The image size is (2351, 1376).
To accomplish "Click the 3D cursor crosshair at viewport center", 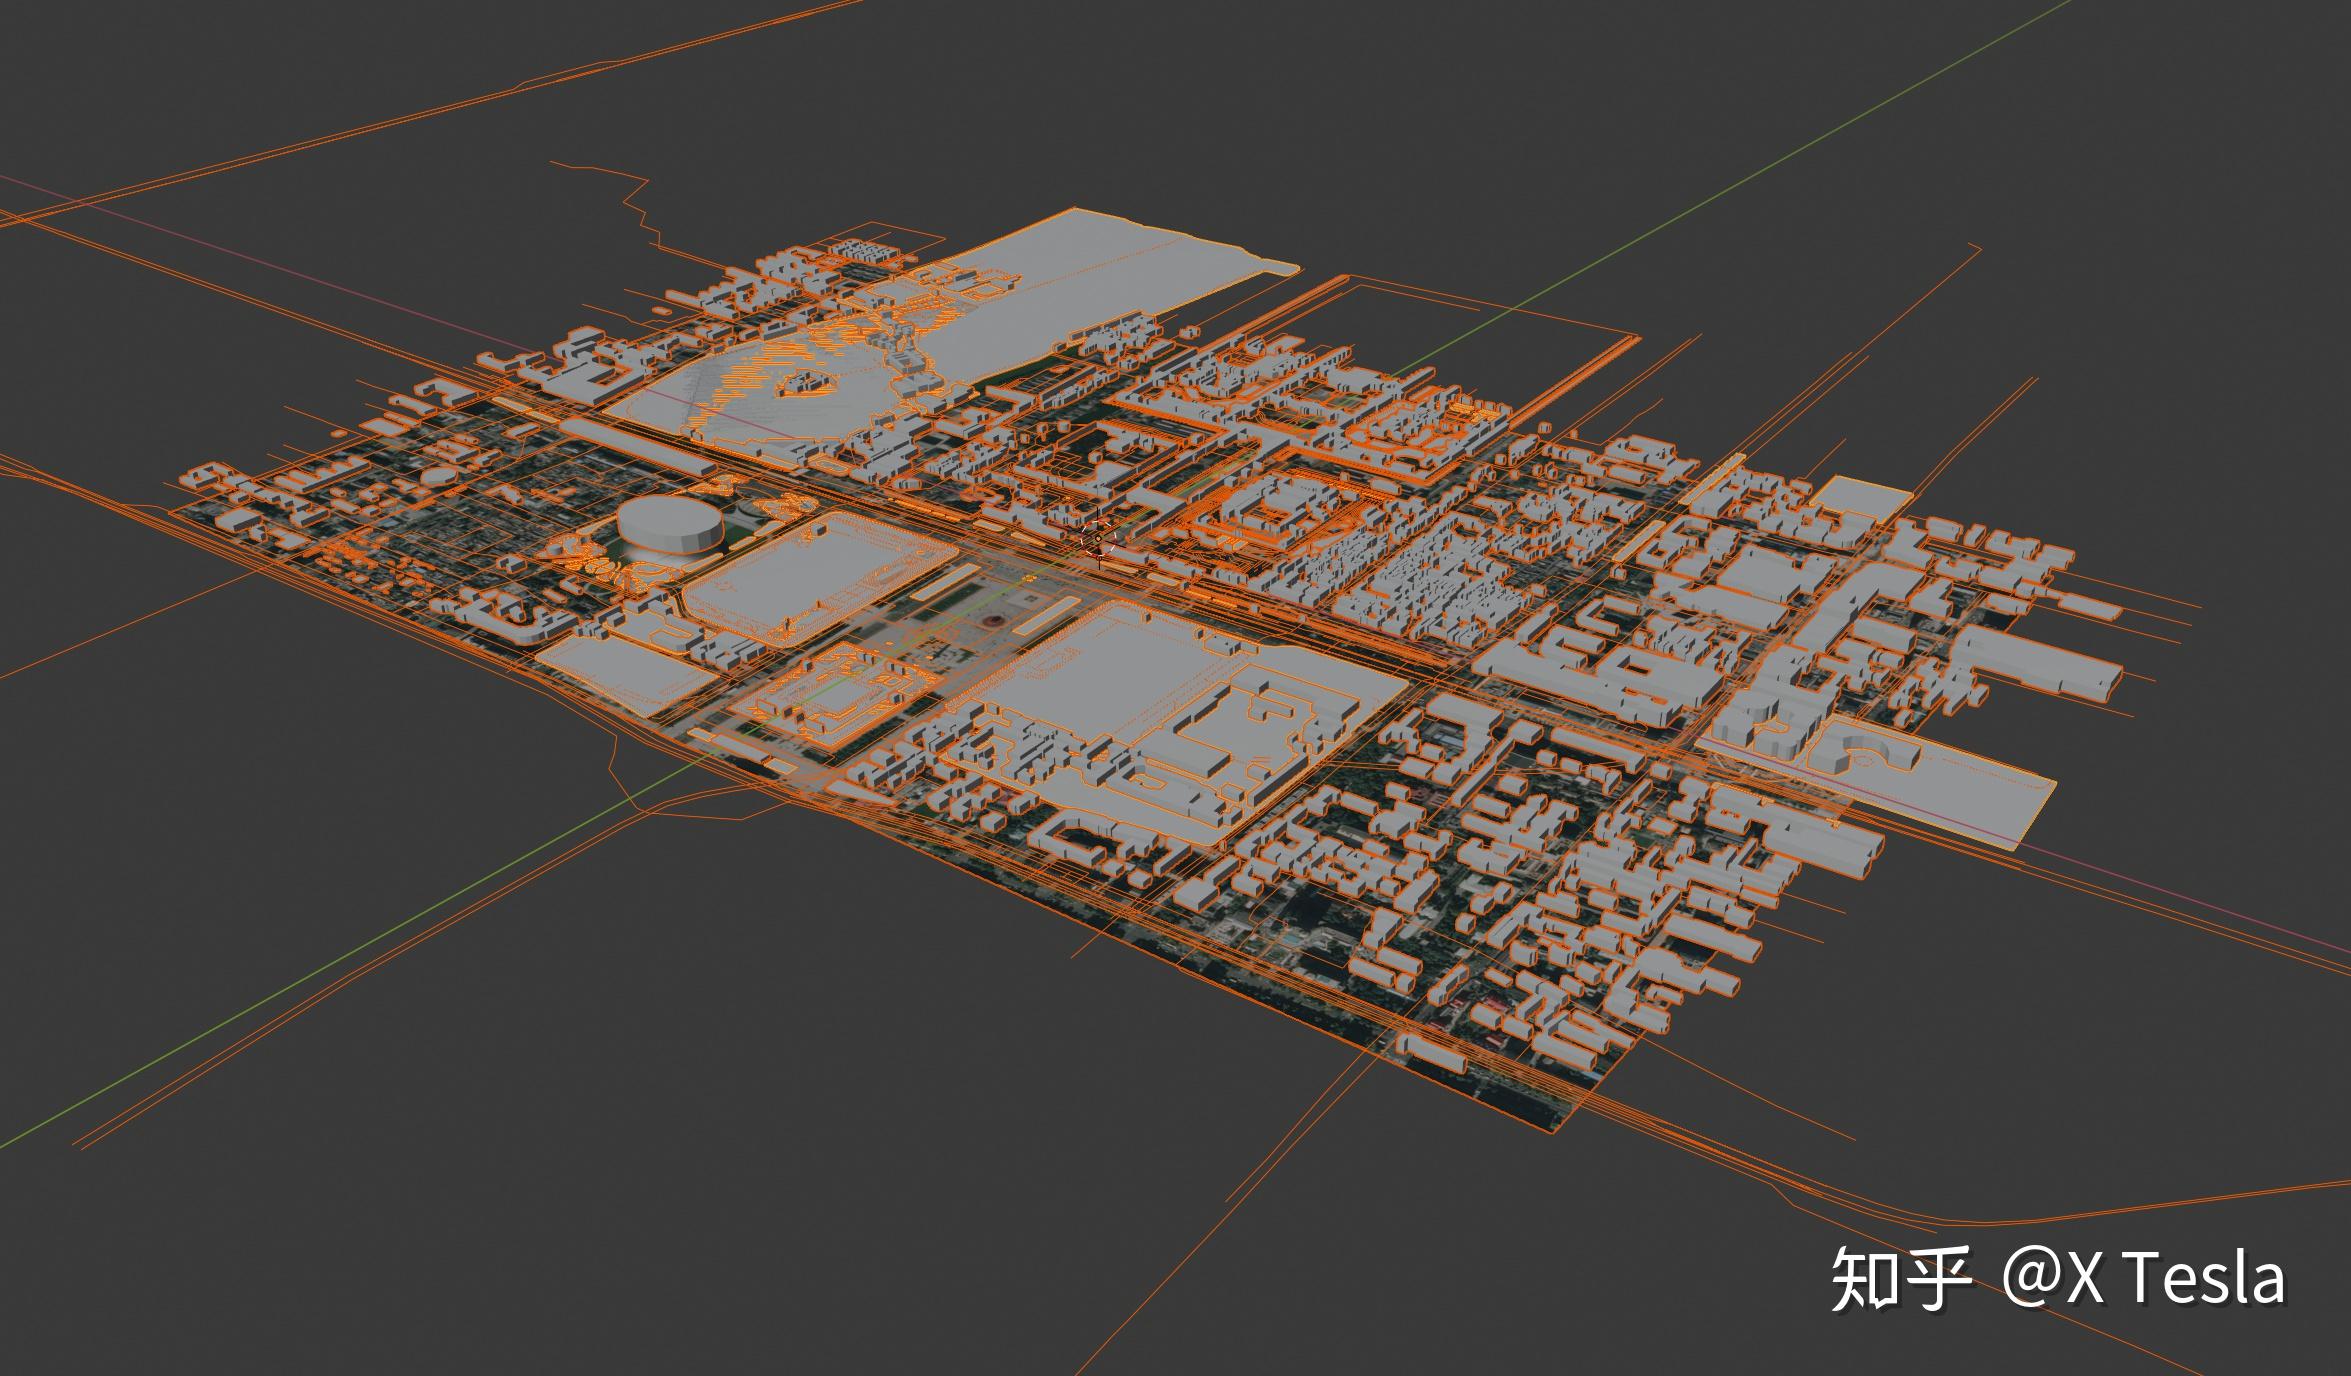I will [1097, 538].
